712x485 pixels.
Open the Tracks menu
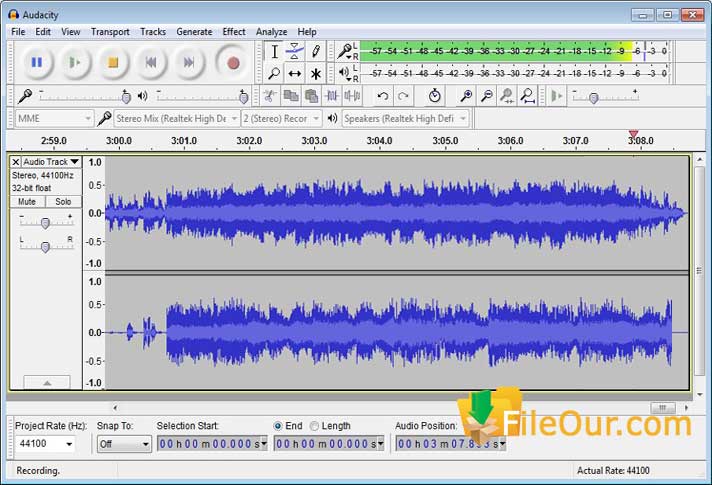pyautogui.click(x=153, y=32)
